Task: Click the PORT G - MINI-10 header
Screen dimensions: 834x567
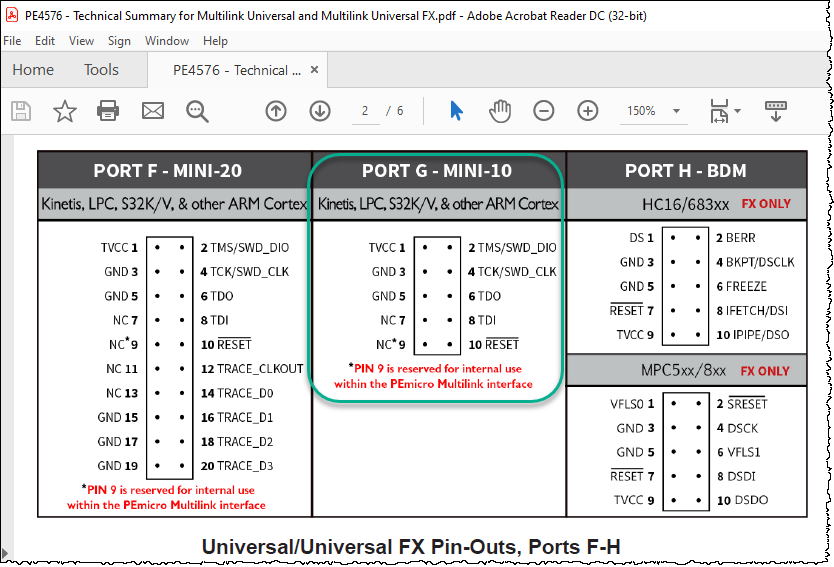Action: coord(437,171)
